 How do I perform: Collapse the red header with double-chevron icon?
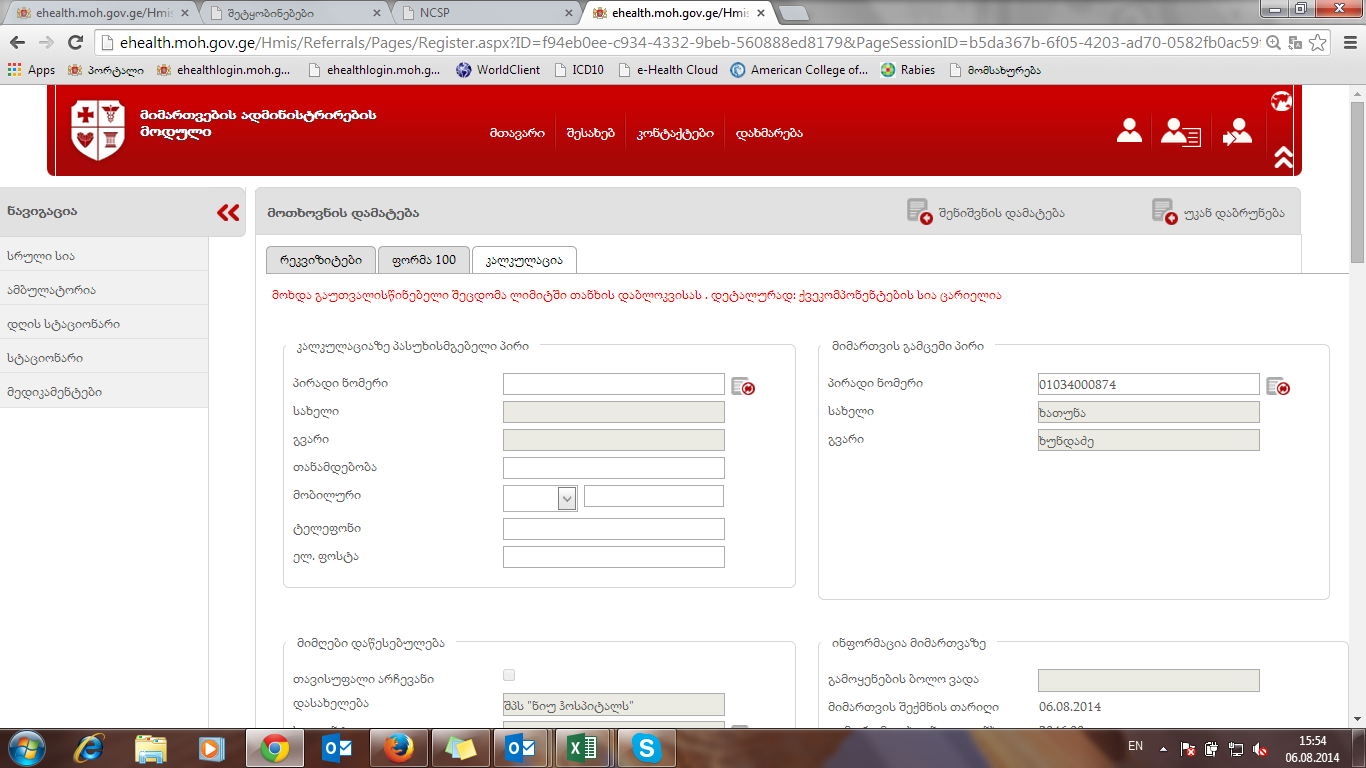click(1283, 157)
